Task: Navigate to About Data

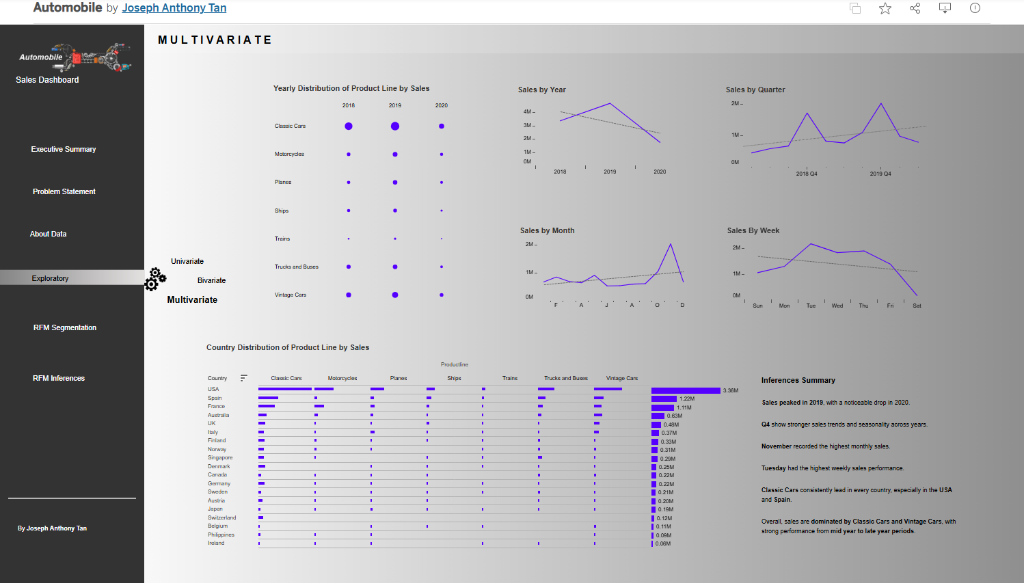Action: 48,234
